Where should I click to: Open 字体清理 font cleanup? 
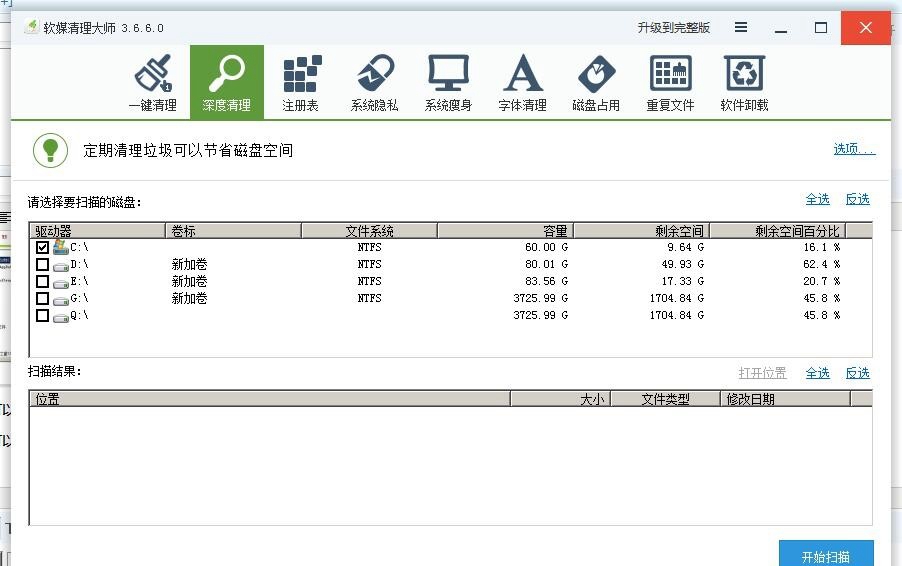pyautogui.click(x=522, y=82)
